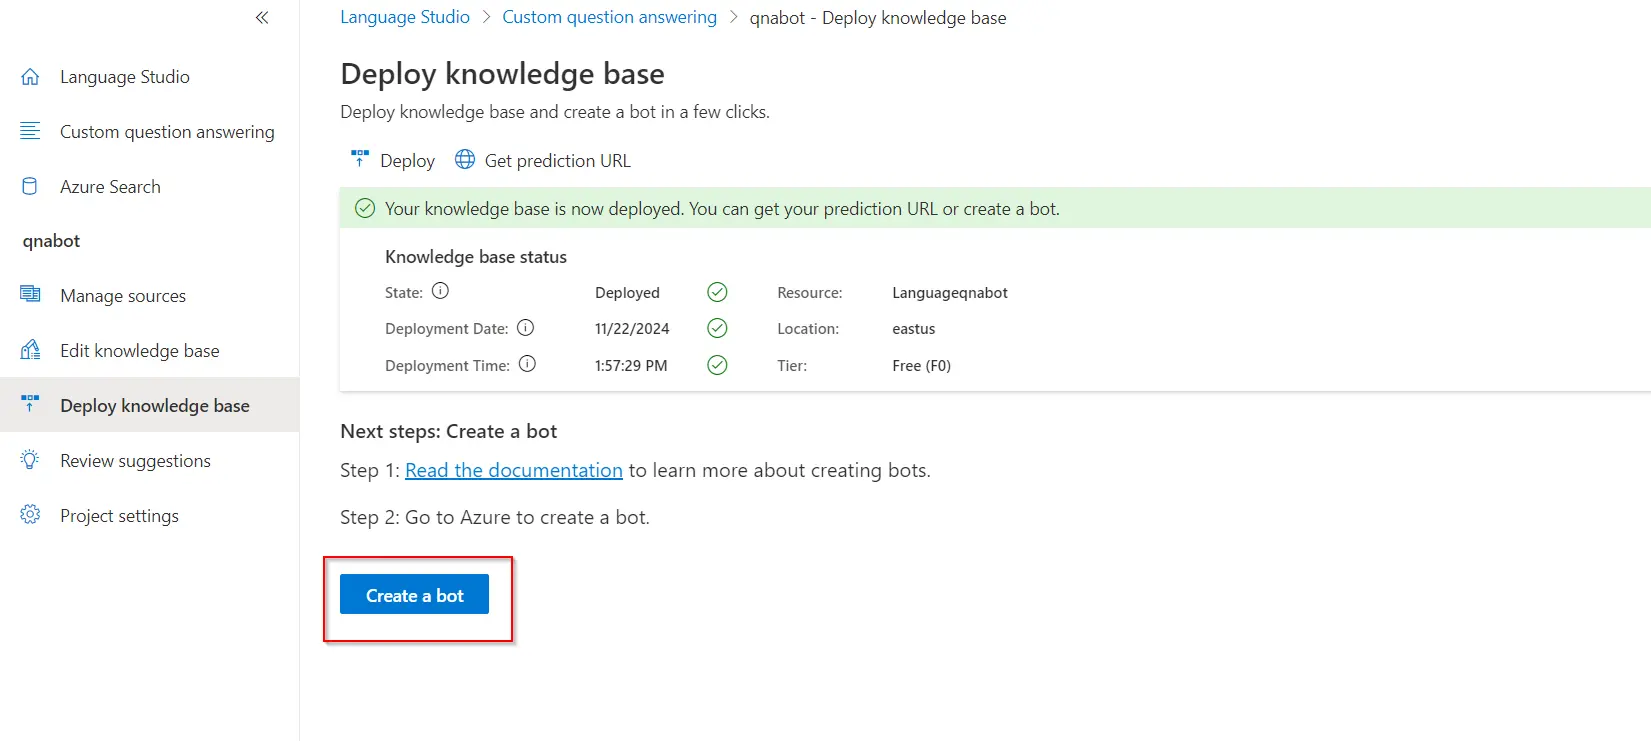
Task: Click the Deploy toolbar button
Action: click(393, 160)
